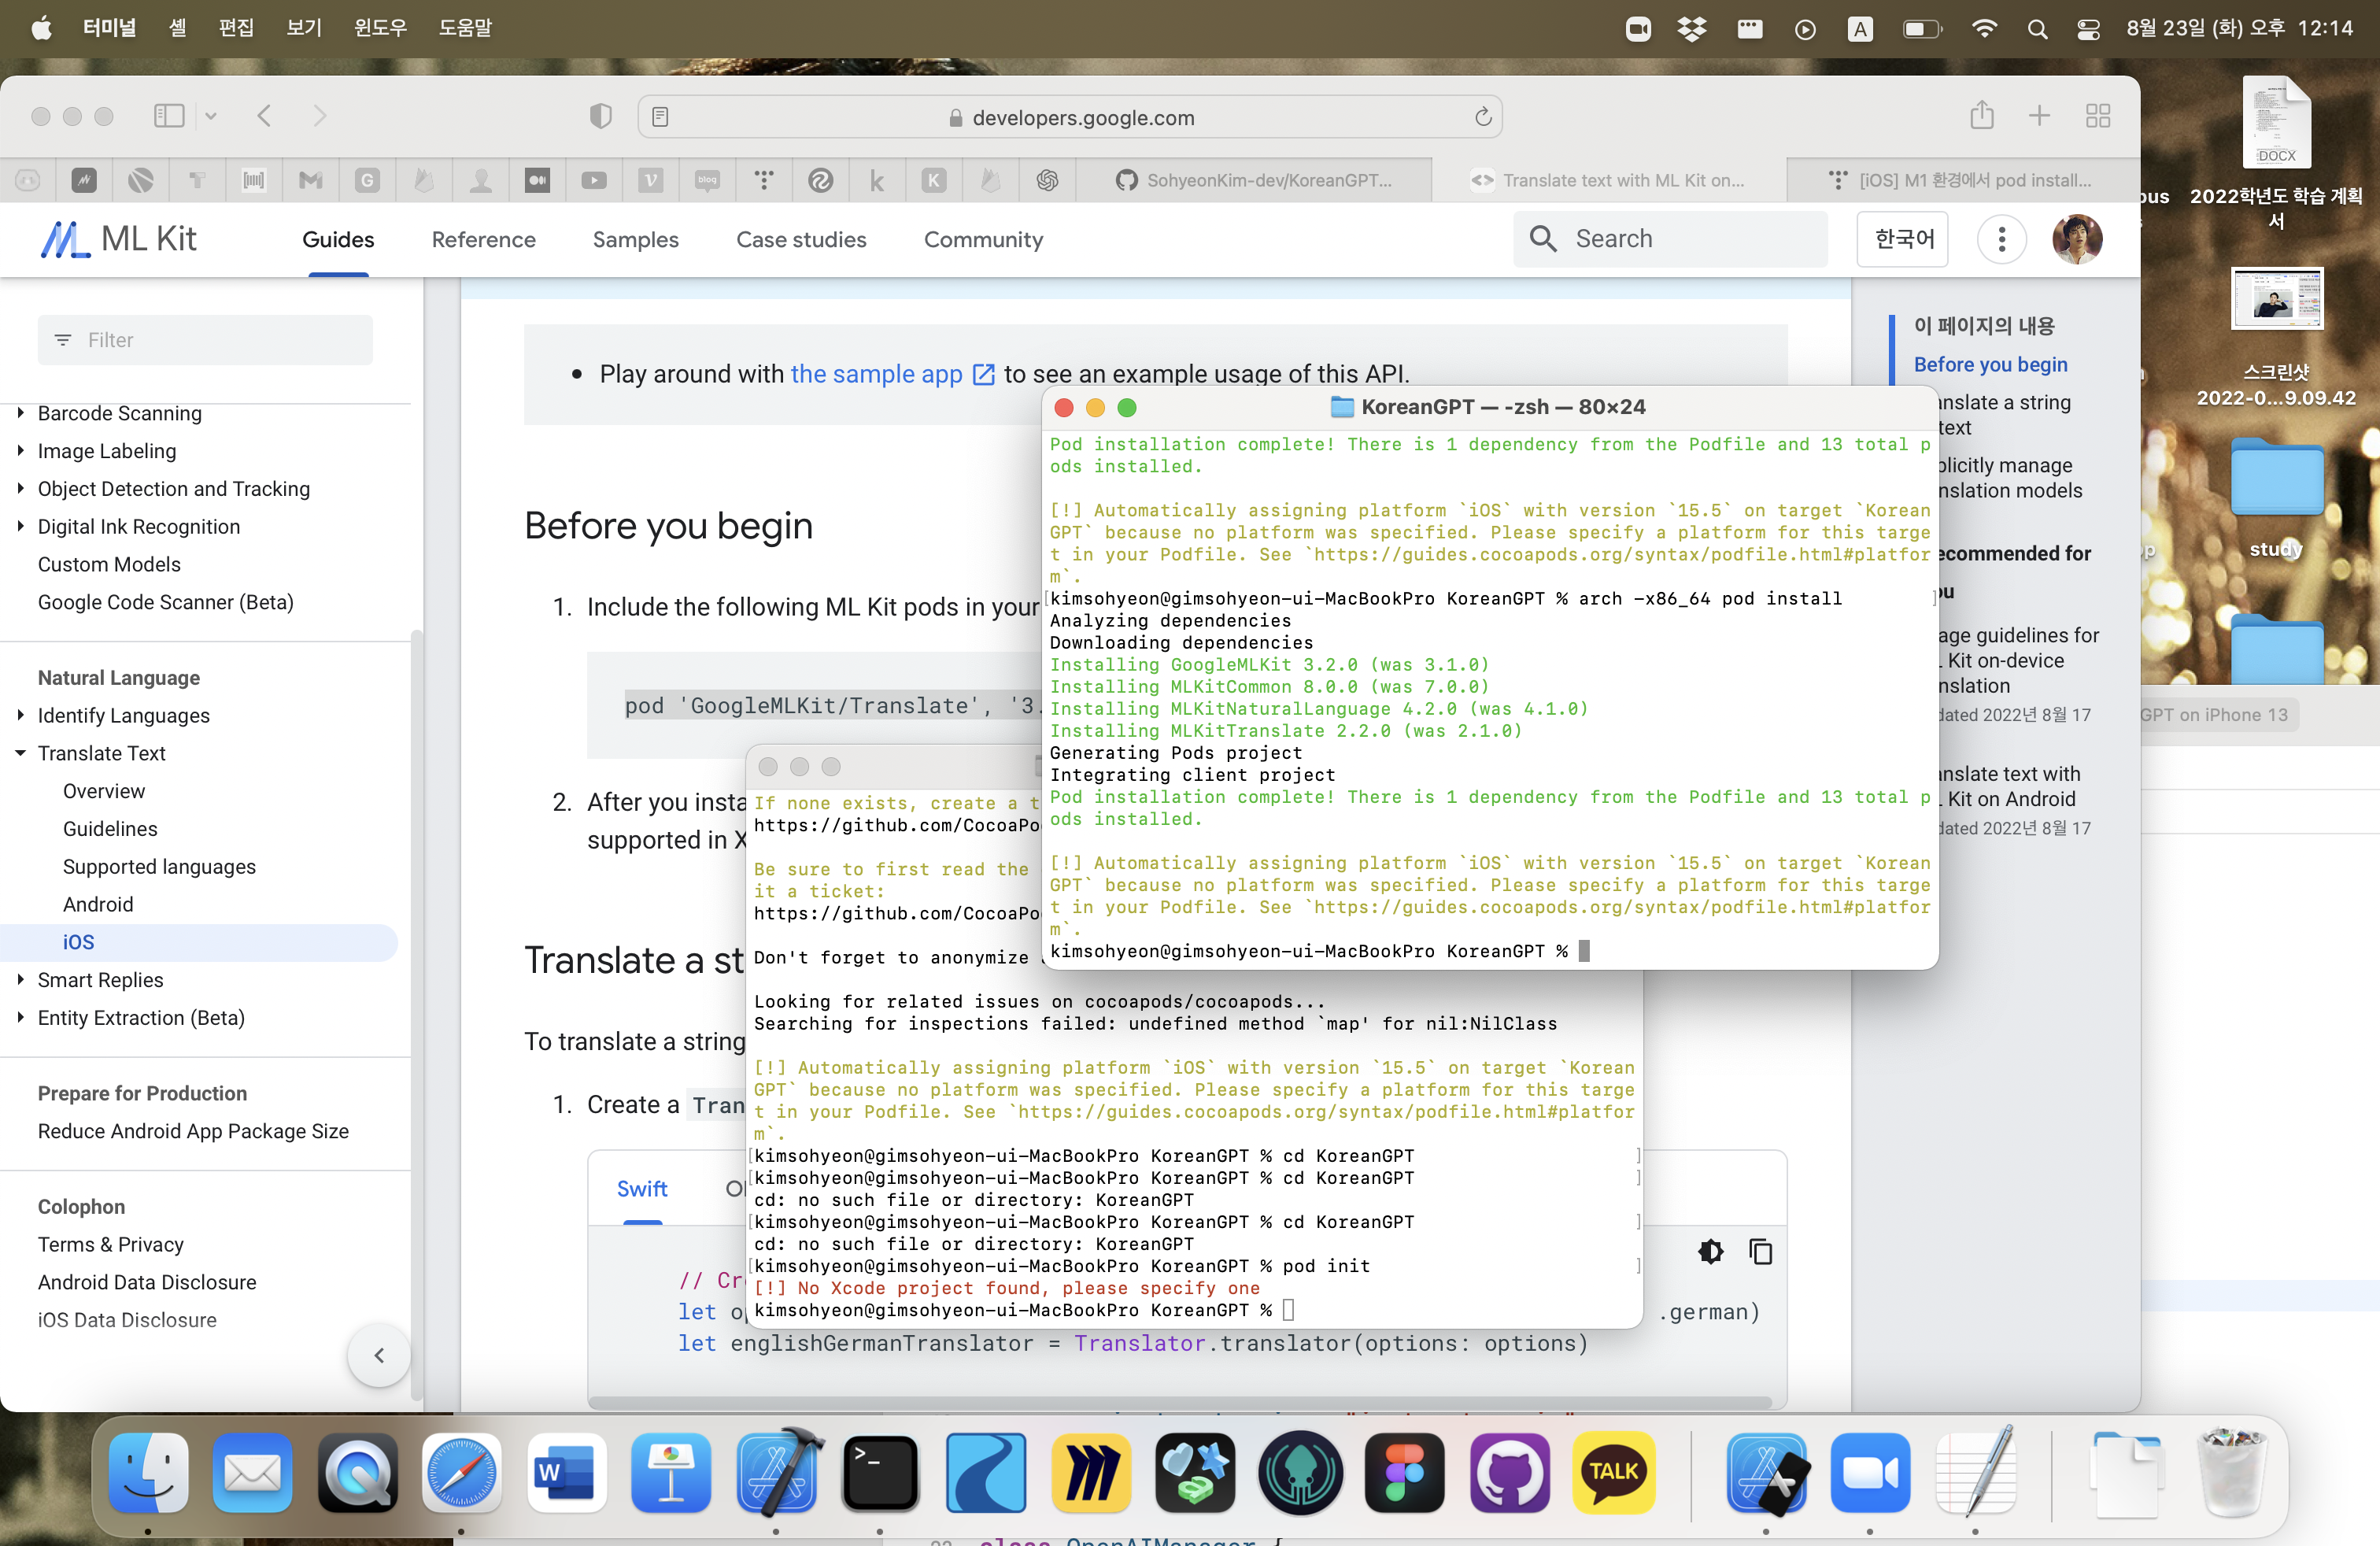
Task: Select the Guides tab
Action: point(338,239)
